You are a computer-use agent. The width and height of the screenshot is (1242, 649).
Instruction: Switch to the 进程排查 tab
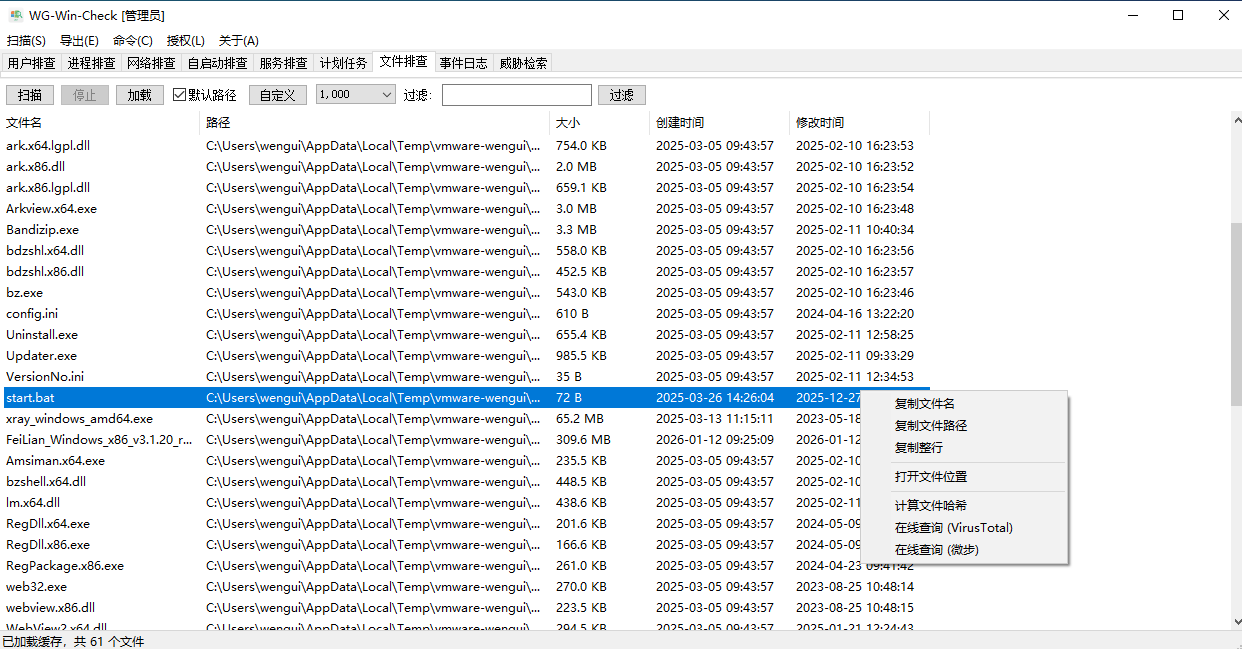[x=91, y=63]
